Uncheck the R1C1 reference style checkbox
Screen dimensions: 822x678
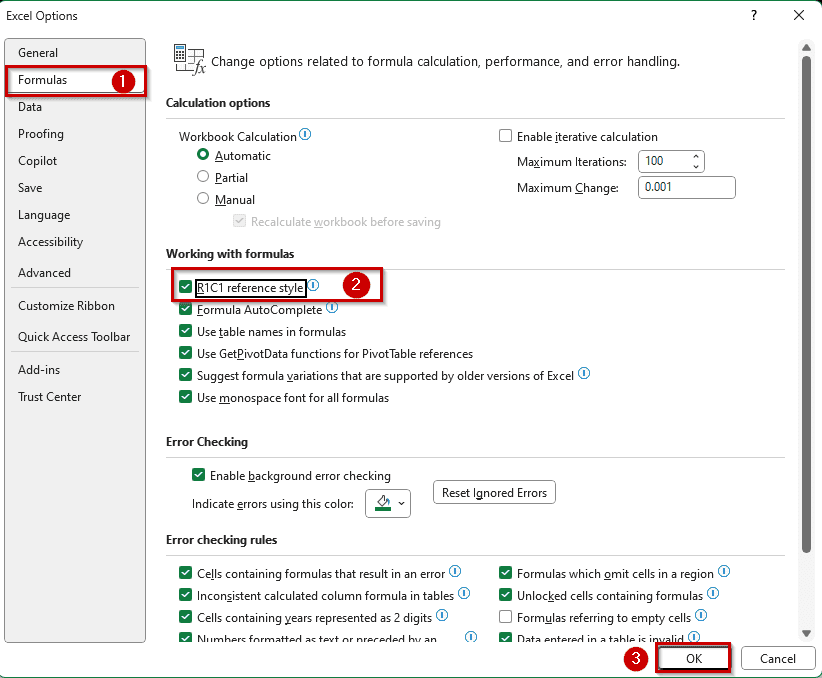tap(185, 288)
